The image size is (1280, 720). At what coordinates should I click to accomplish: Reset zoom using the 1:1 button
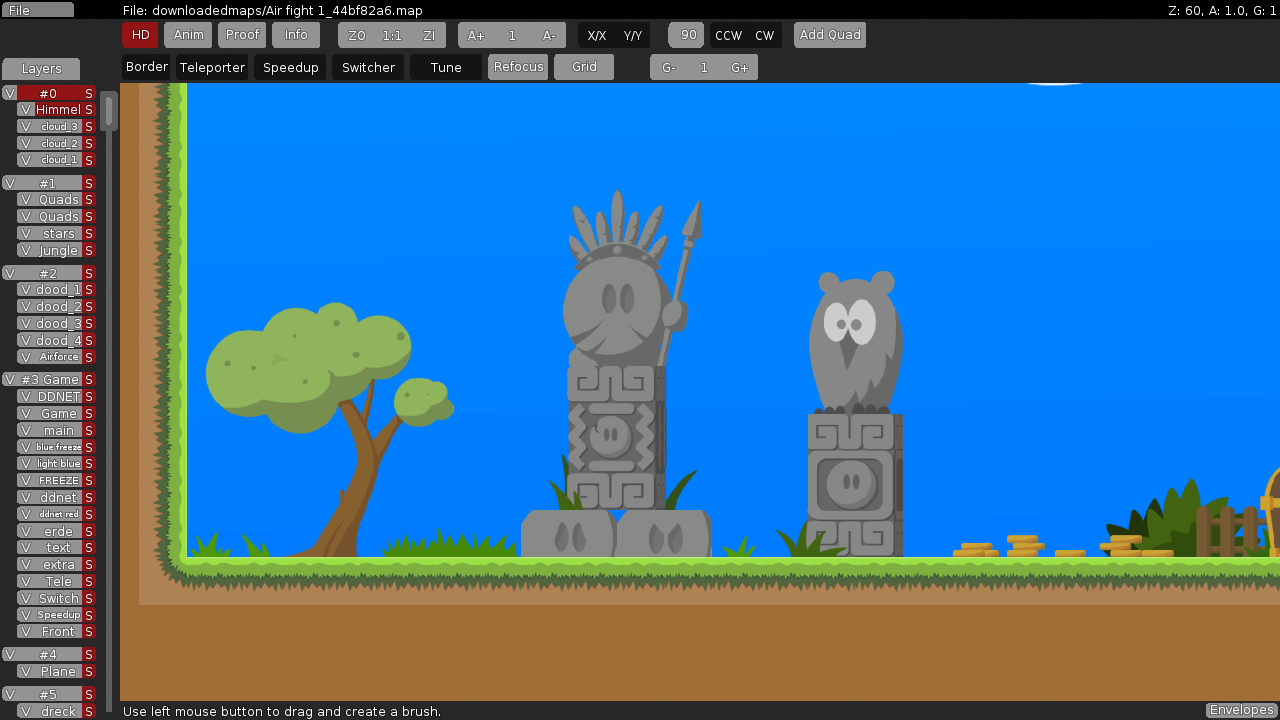click(392, 35)
